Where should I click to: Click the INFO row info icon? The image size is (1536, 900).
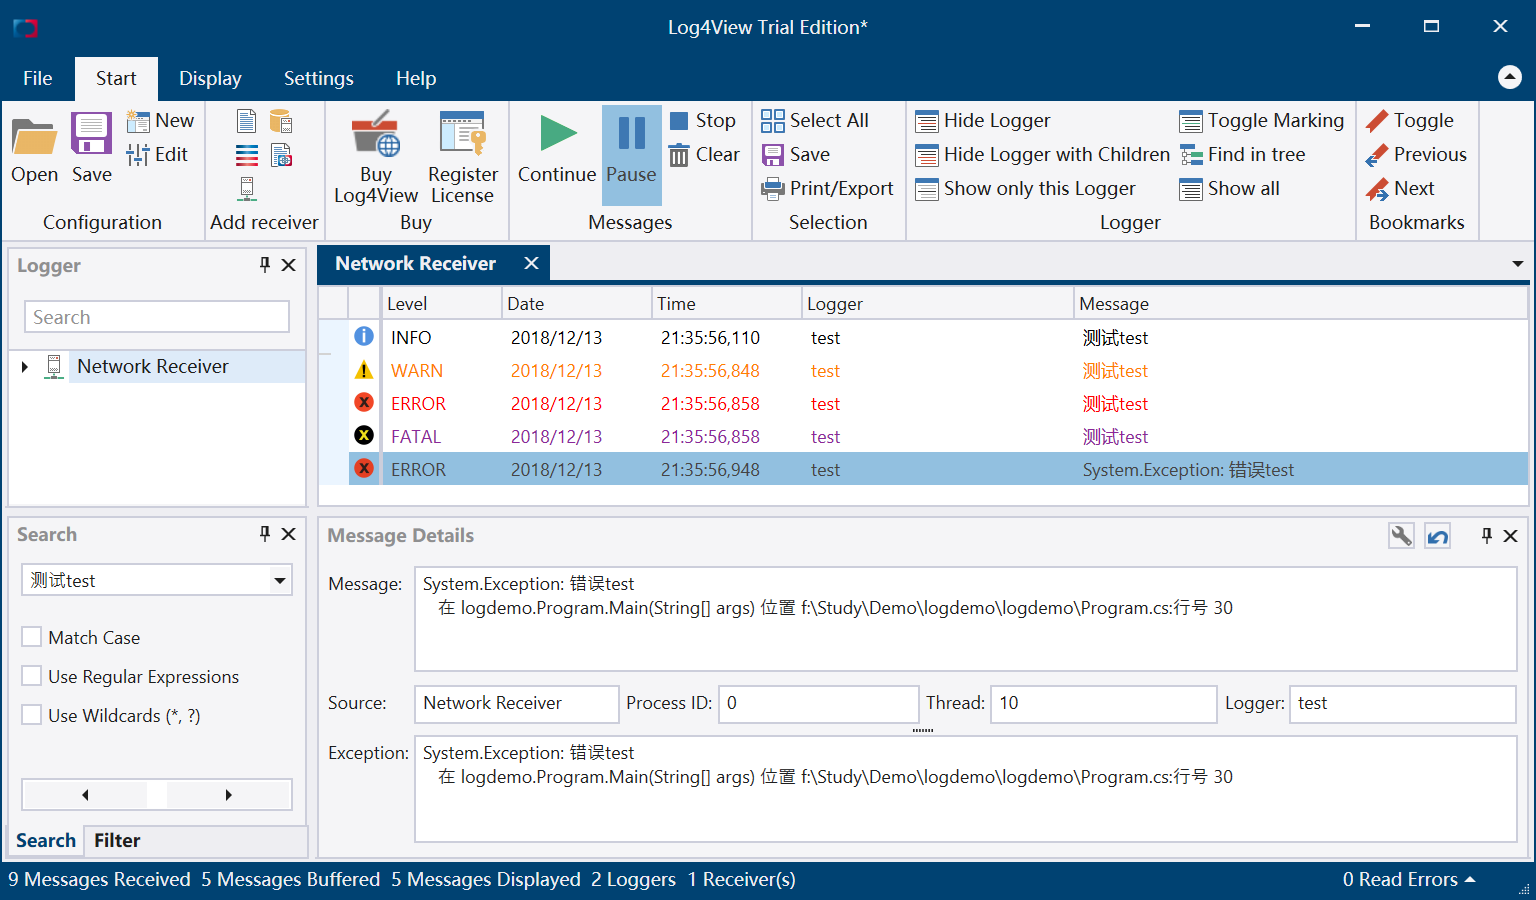pyautogui.click(x=364, y=337)
